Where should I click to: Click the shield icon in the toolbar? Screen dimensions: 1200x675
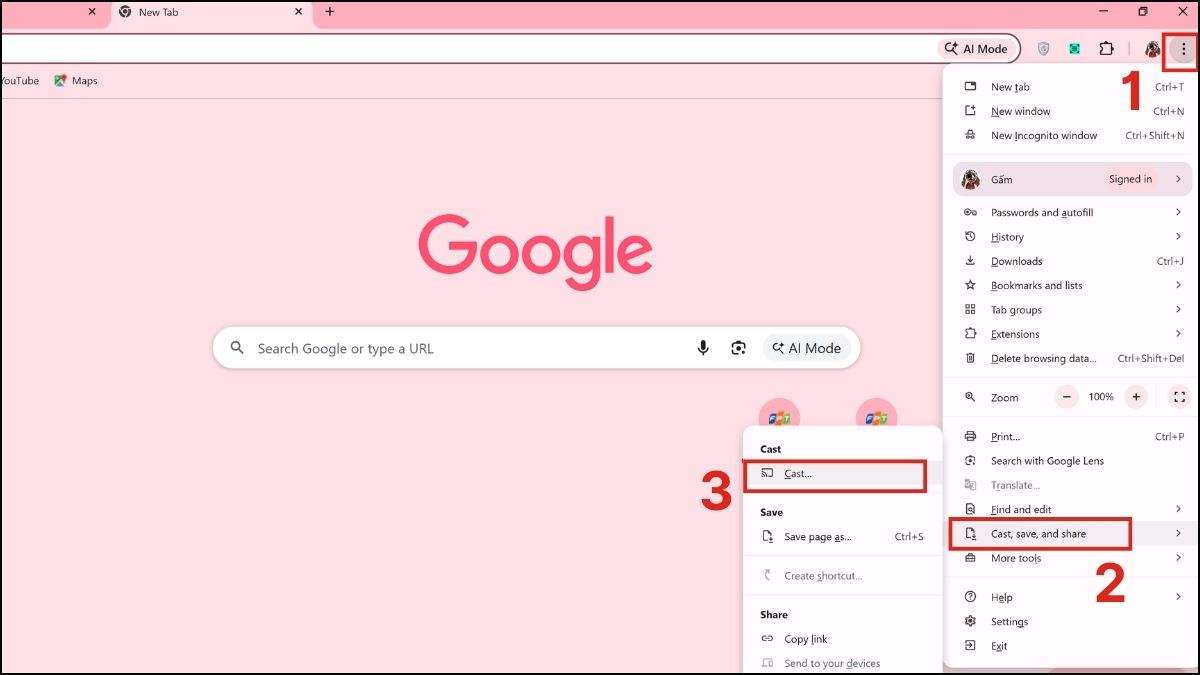[1042, 48]
